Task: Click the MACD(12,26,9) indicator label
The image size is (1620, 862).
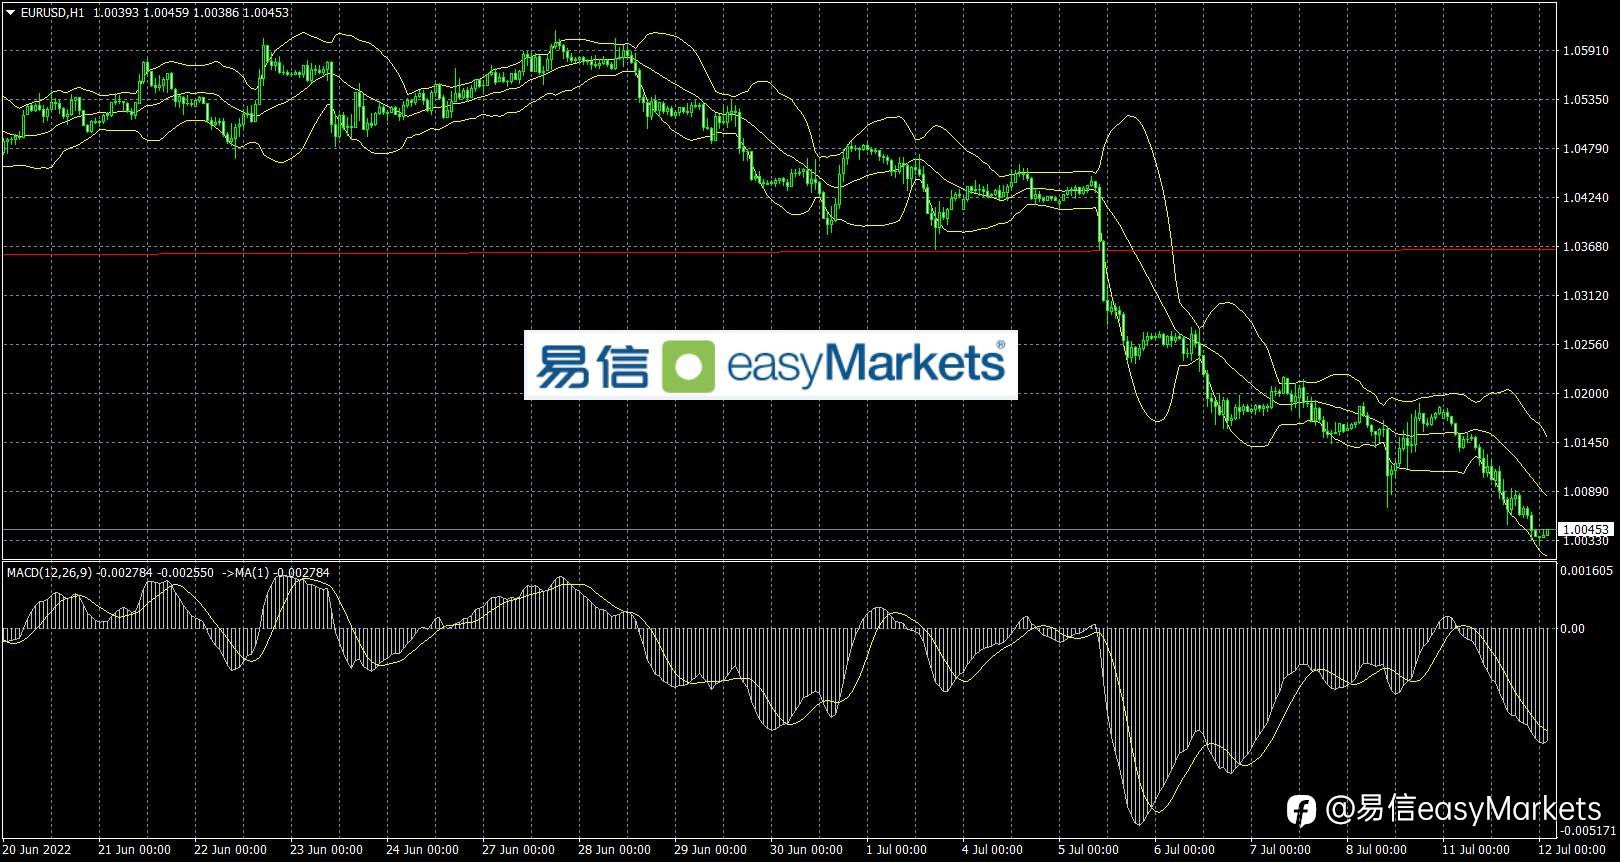Action: 49,573
